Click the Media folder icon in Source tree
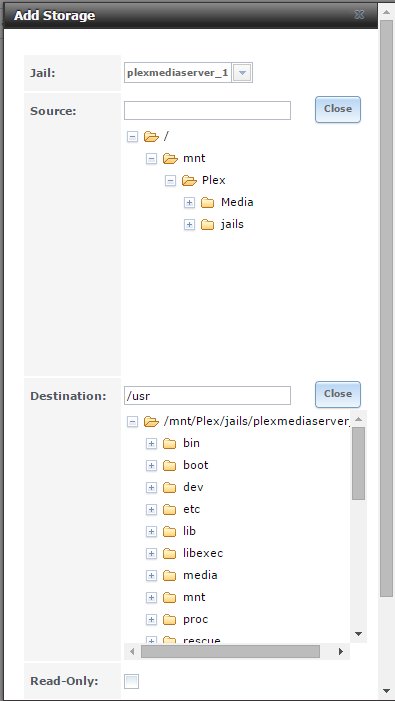Image resolution: width=395 pixels, height=701 pixels. [207, 203]
